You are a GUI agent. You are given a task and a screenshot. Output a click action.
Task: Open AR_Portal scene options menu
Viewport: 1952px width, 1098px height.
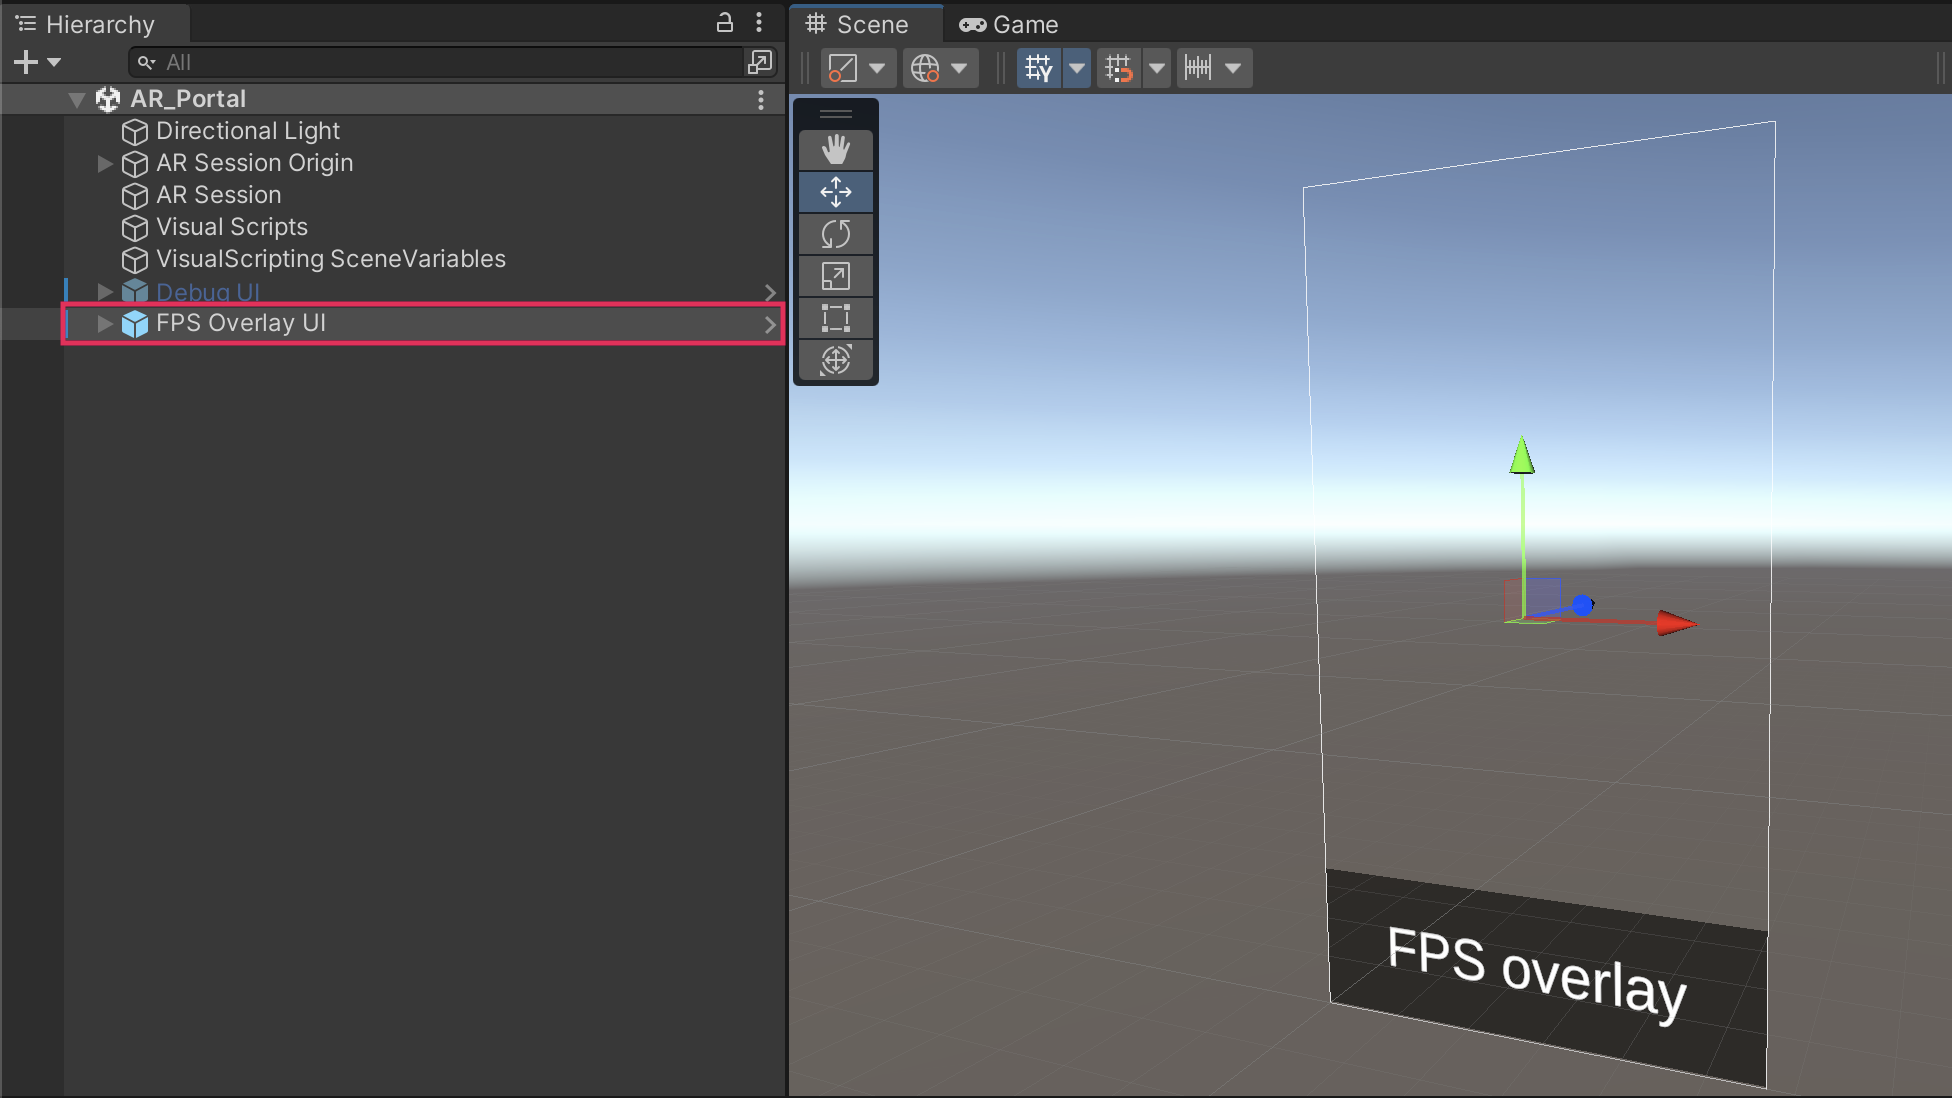761,99
